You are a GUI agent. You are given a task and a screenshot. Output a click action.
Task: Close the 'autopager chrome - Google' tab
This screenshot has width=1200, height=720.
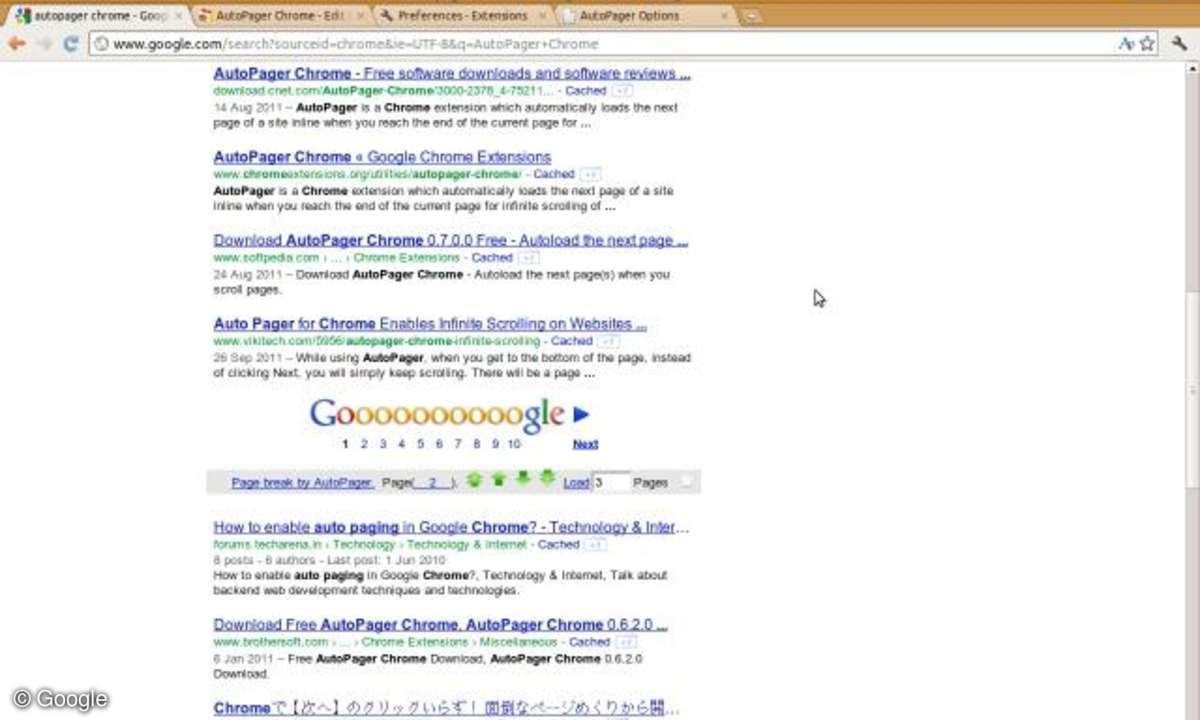pos(179,16)
